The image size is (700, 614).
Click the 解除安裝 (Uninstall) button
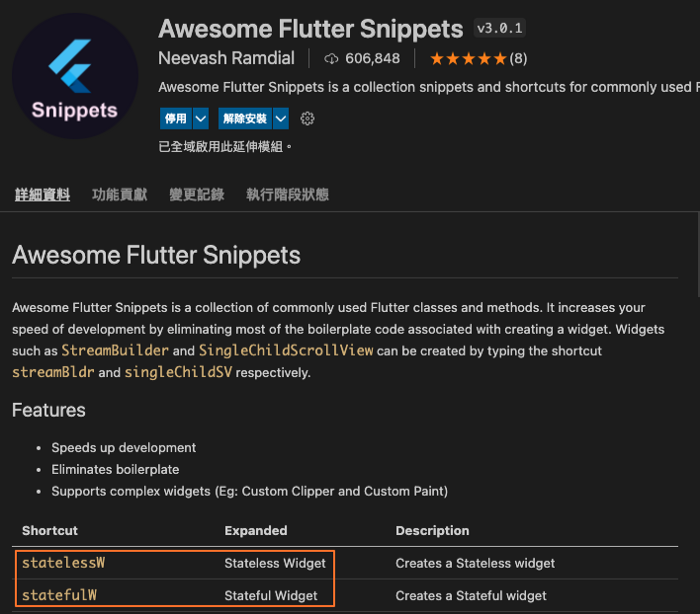(245, 119)
